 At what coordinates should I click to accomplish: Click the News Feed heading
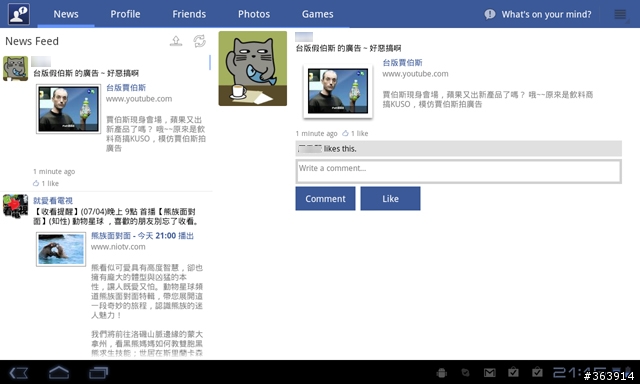[32, 41]
